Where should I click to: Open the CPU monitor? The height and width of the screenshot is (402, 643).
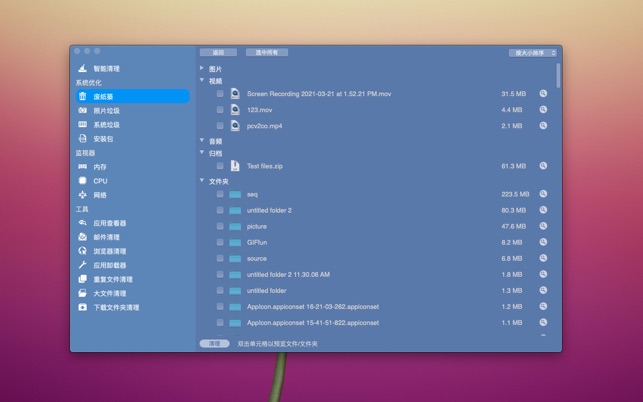[x=100, y=181]
